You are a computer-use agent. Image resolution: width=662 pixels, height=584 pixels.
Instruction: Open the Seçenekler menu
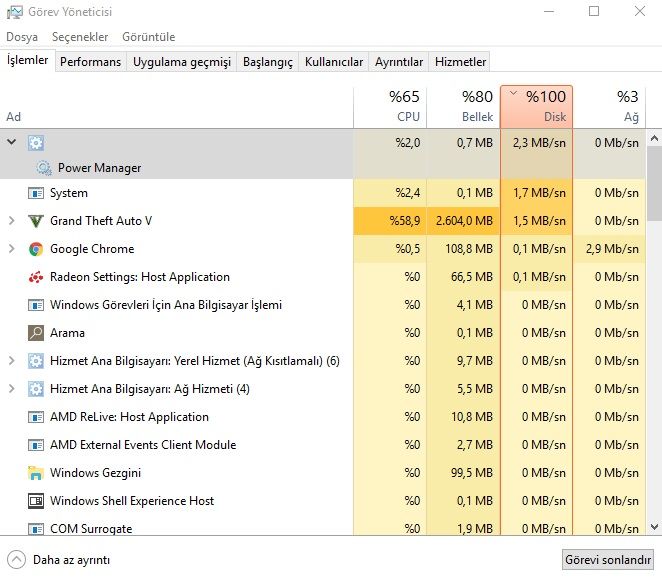tap(80, 37)
